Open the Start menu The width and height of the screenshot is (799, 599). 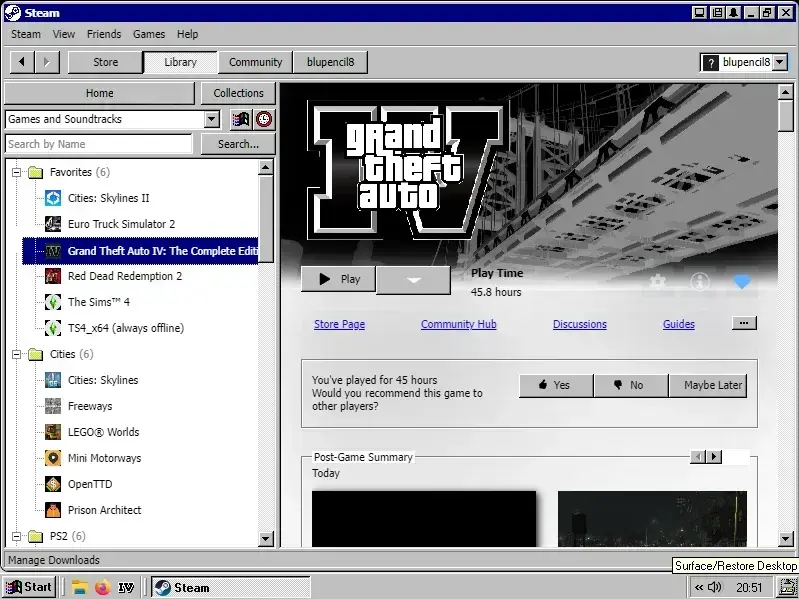29,587
